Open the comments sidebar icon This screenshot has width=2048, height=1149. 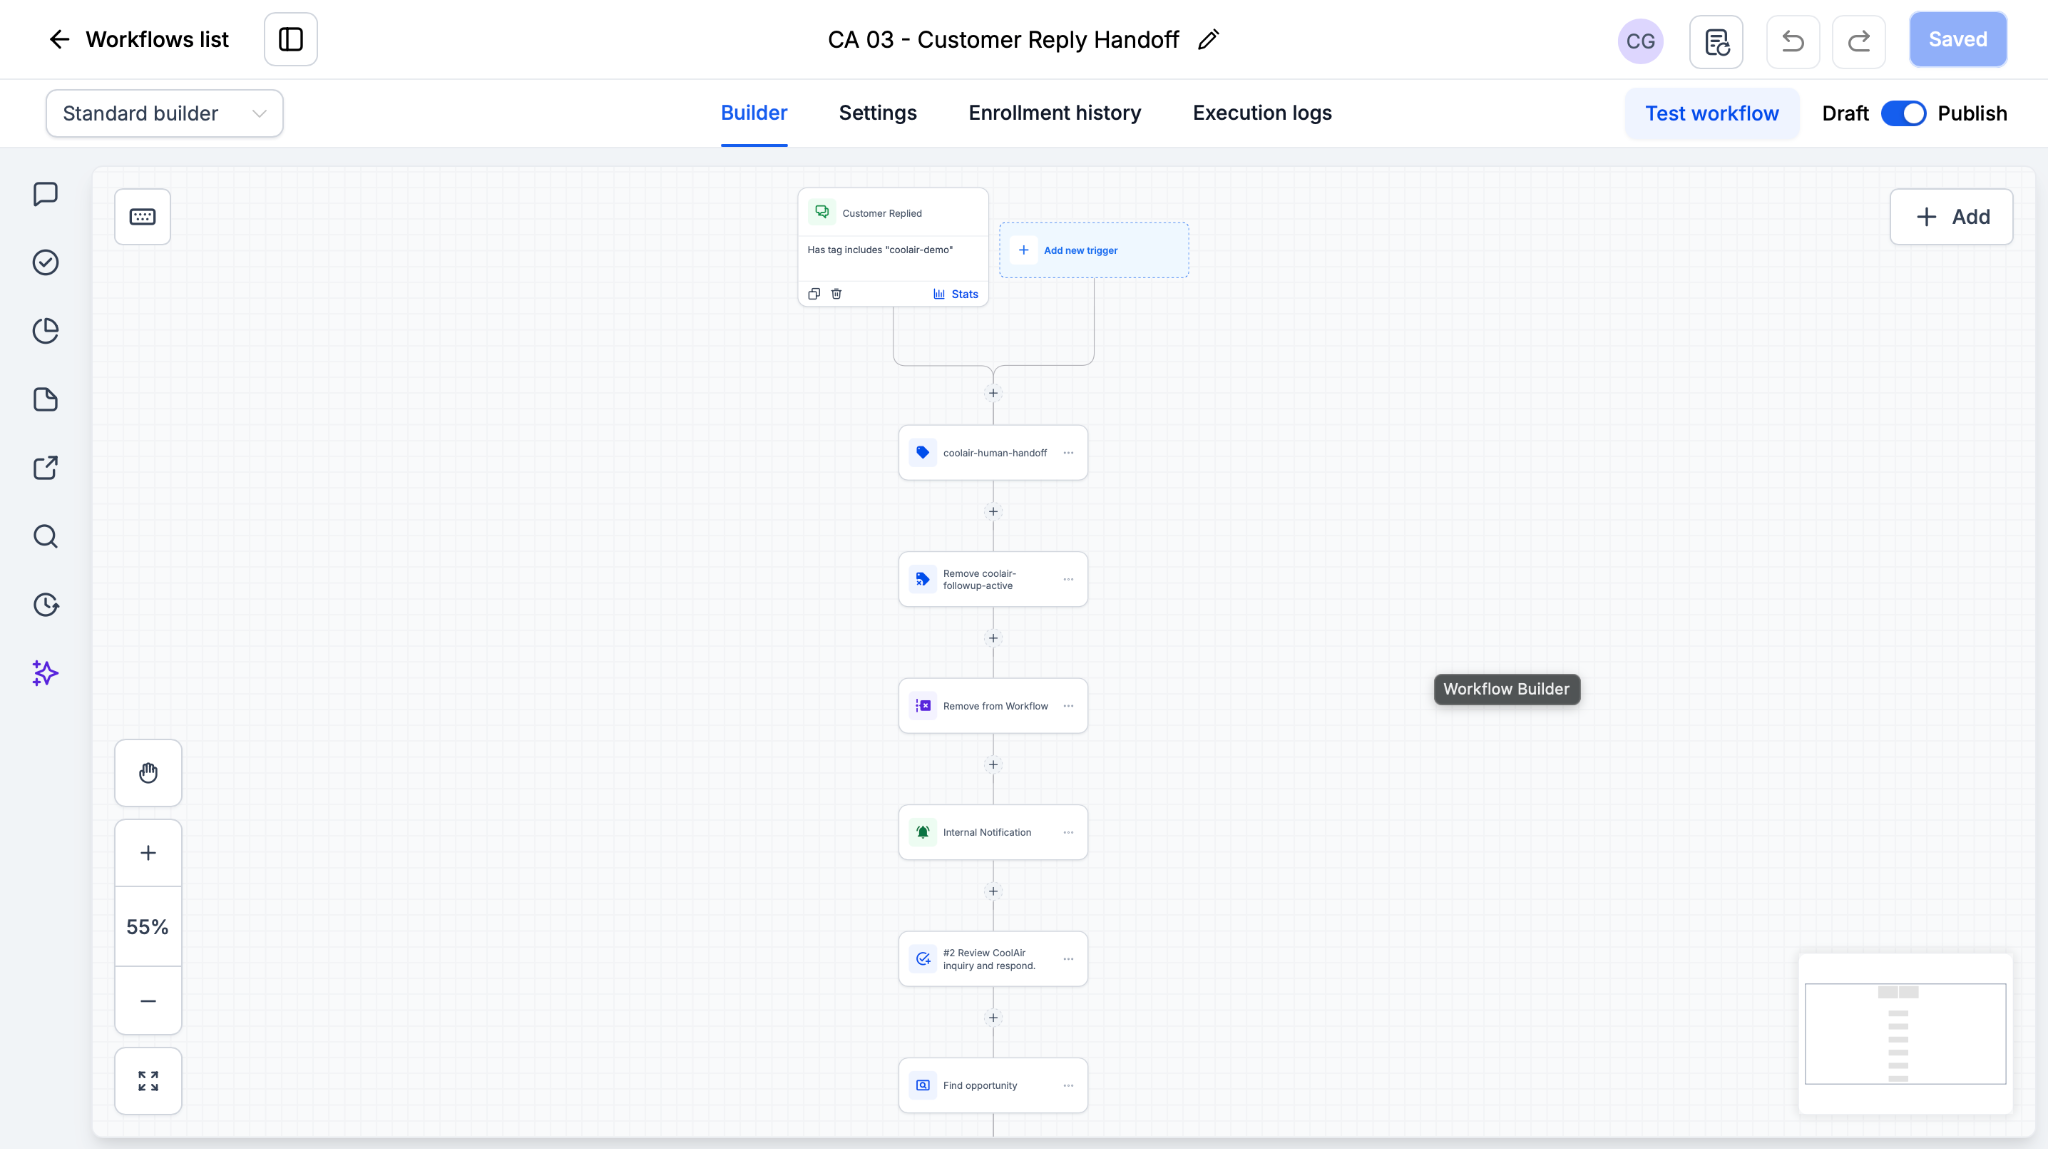pyautogui.click(x=46, y=193)
